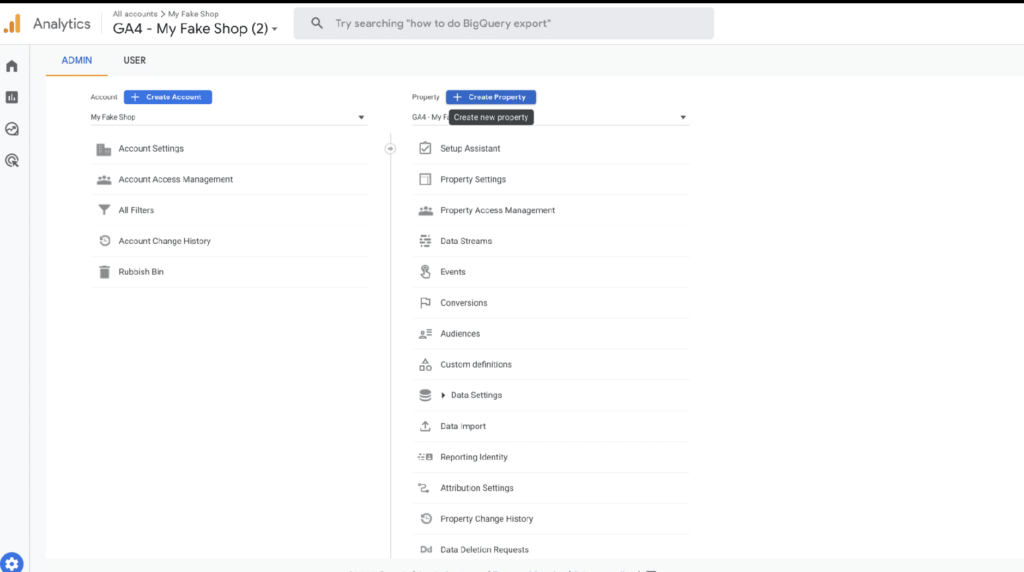This screenshot has height=572, width=1024.
Task: Click the Account Change History clock icon
Action: pos(104,241)
